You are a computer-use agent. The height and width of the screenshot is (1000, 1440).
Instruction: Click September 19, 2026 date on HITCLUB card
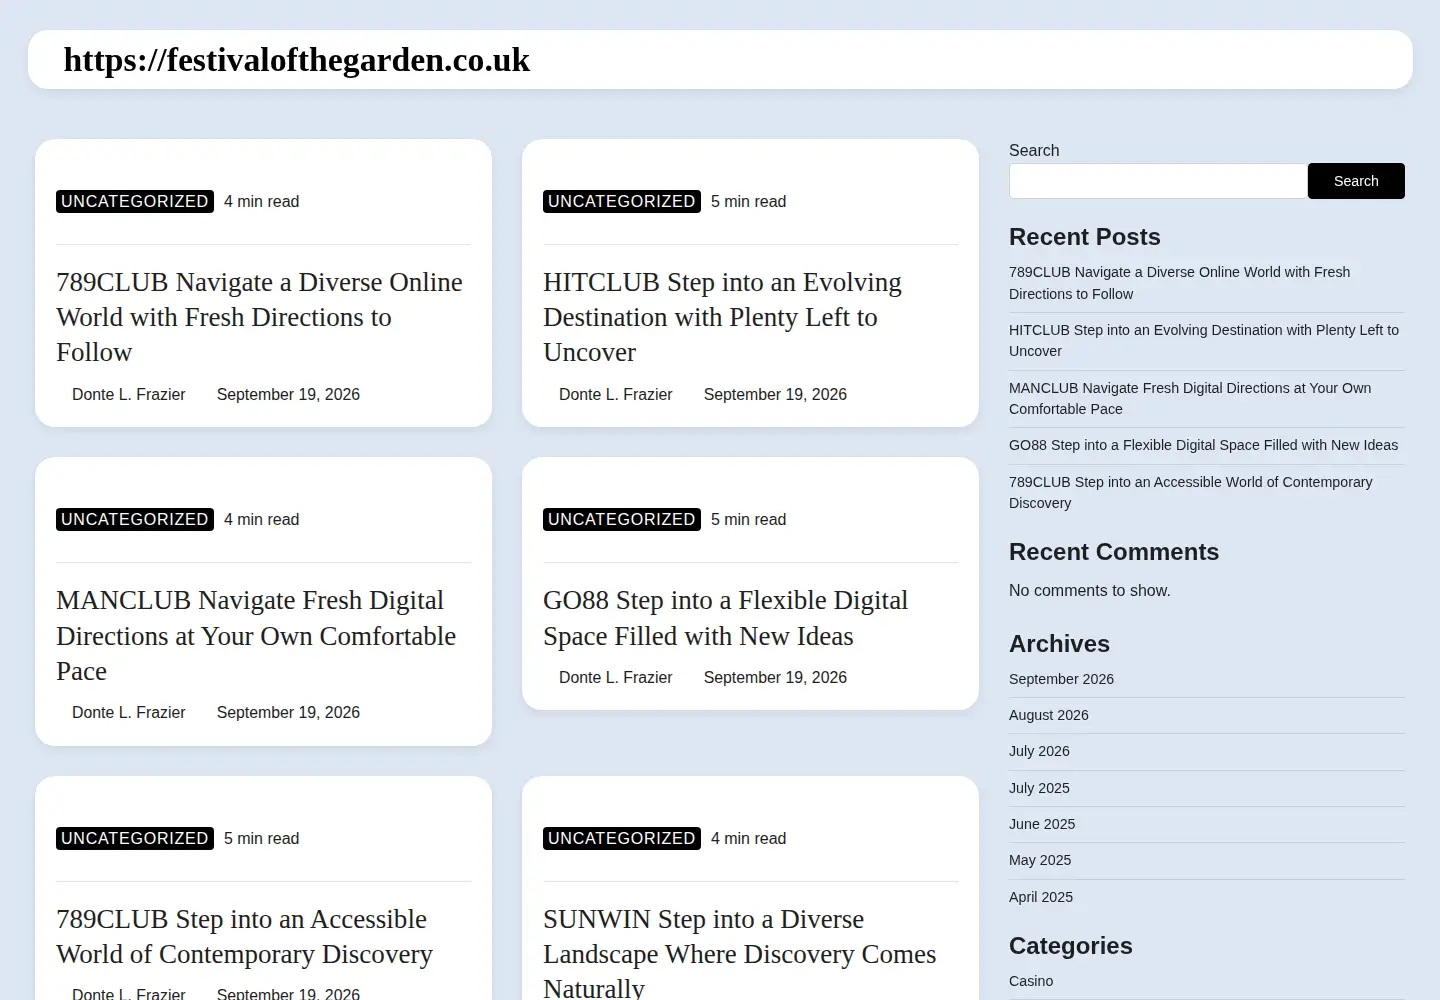click(x=775, y=394)
